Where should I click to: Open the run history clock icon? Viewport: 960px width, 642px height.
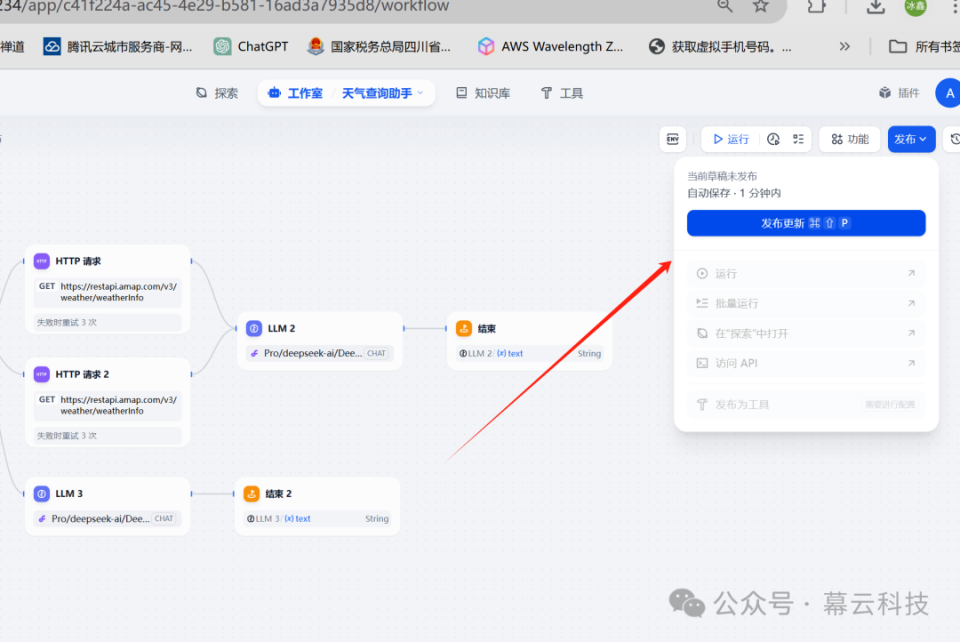coord(772,139)
